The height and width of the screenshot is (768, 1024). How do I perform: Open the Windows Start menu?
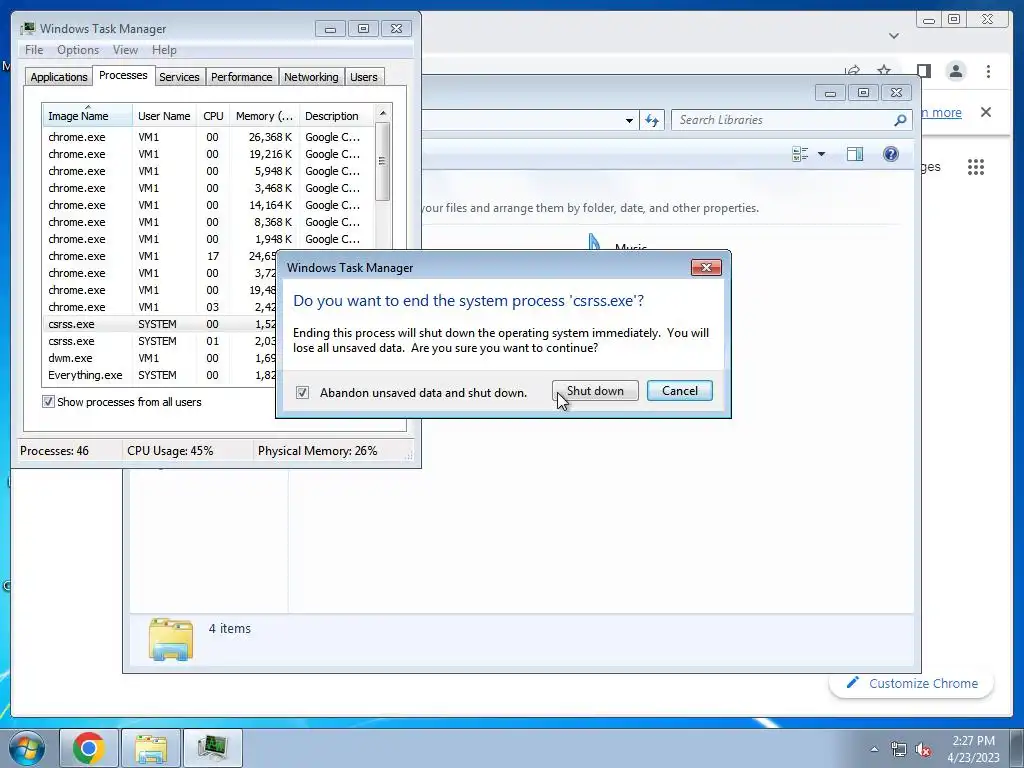point(27,748)
